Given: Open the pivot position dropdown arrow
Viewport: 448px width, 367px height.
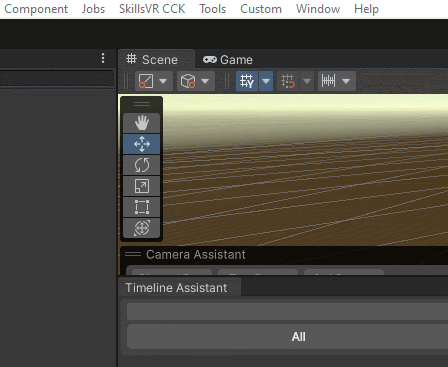Looking at the screenshot, I should pyautogui.click(x=163, y=81).
